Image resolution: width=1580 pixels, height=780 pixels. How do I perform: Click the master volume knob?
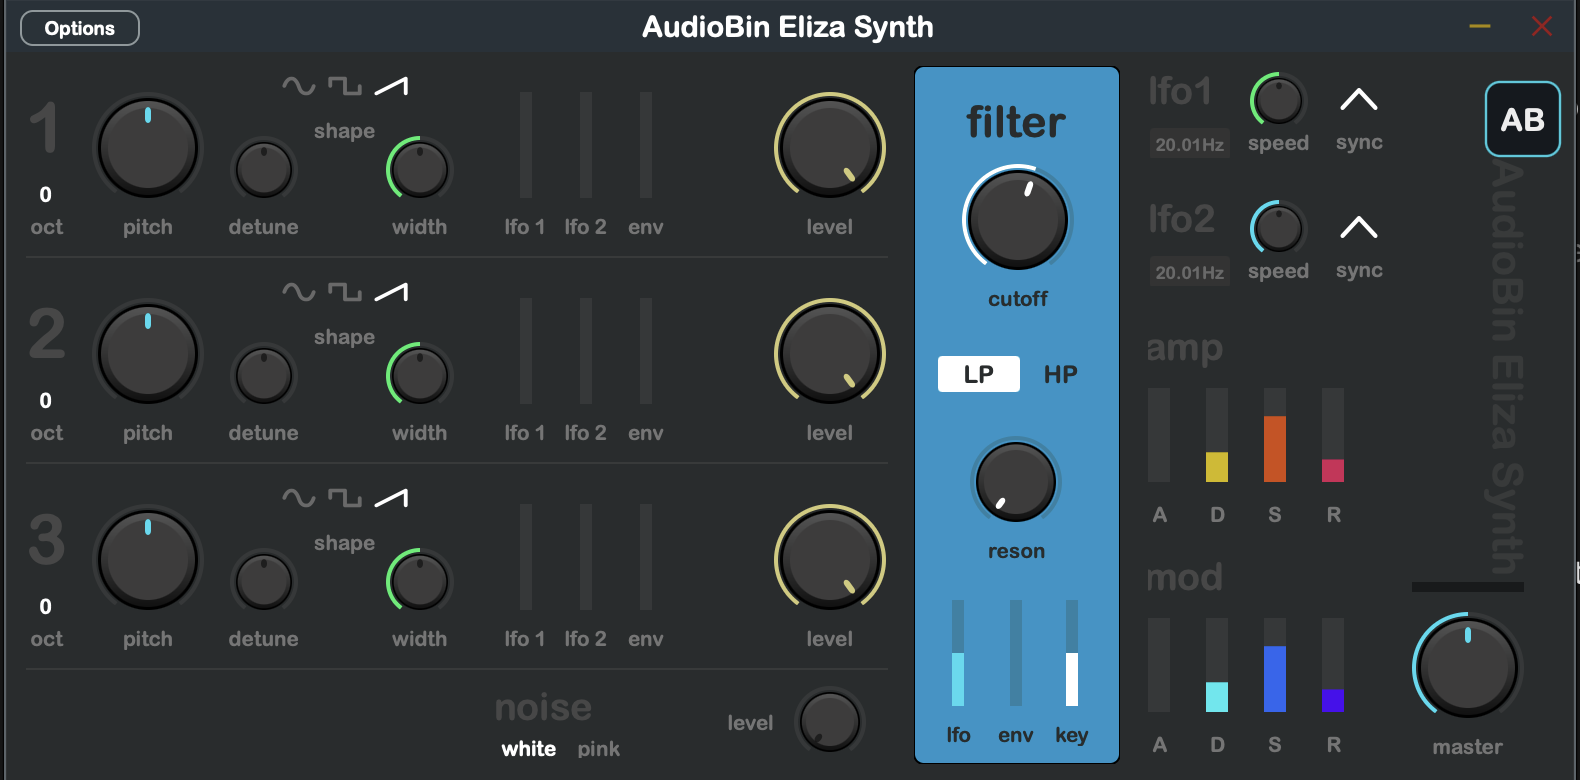pos(1468,667)
